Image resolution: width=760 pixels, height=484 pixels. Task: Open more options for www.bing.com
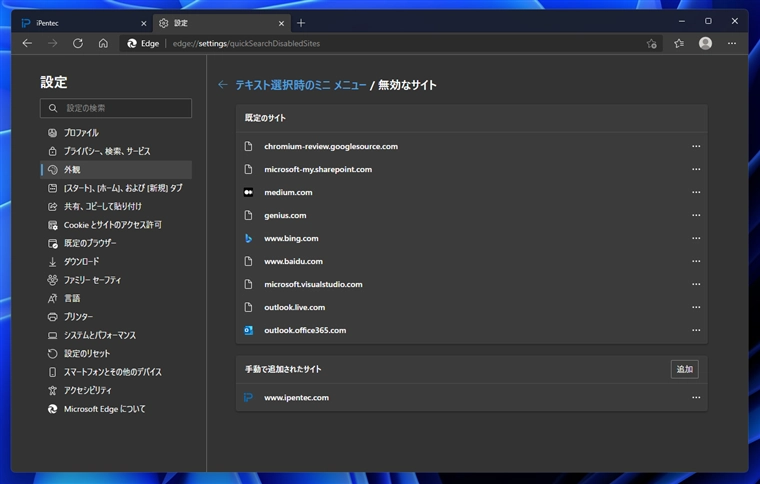pos(696,238)
